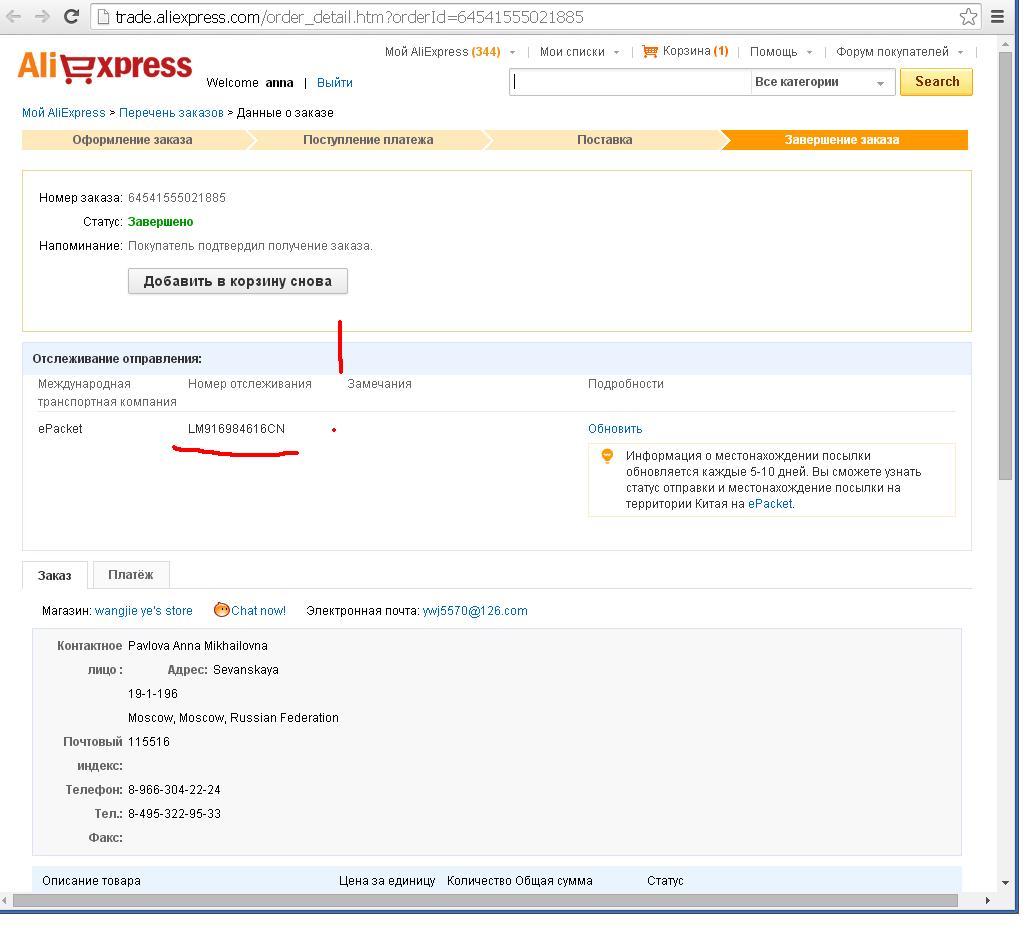Expand the Помощь dropdown arrow
1028x931 pixels.
tap(810, 52)
